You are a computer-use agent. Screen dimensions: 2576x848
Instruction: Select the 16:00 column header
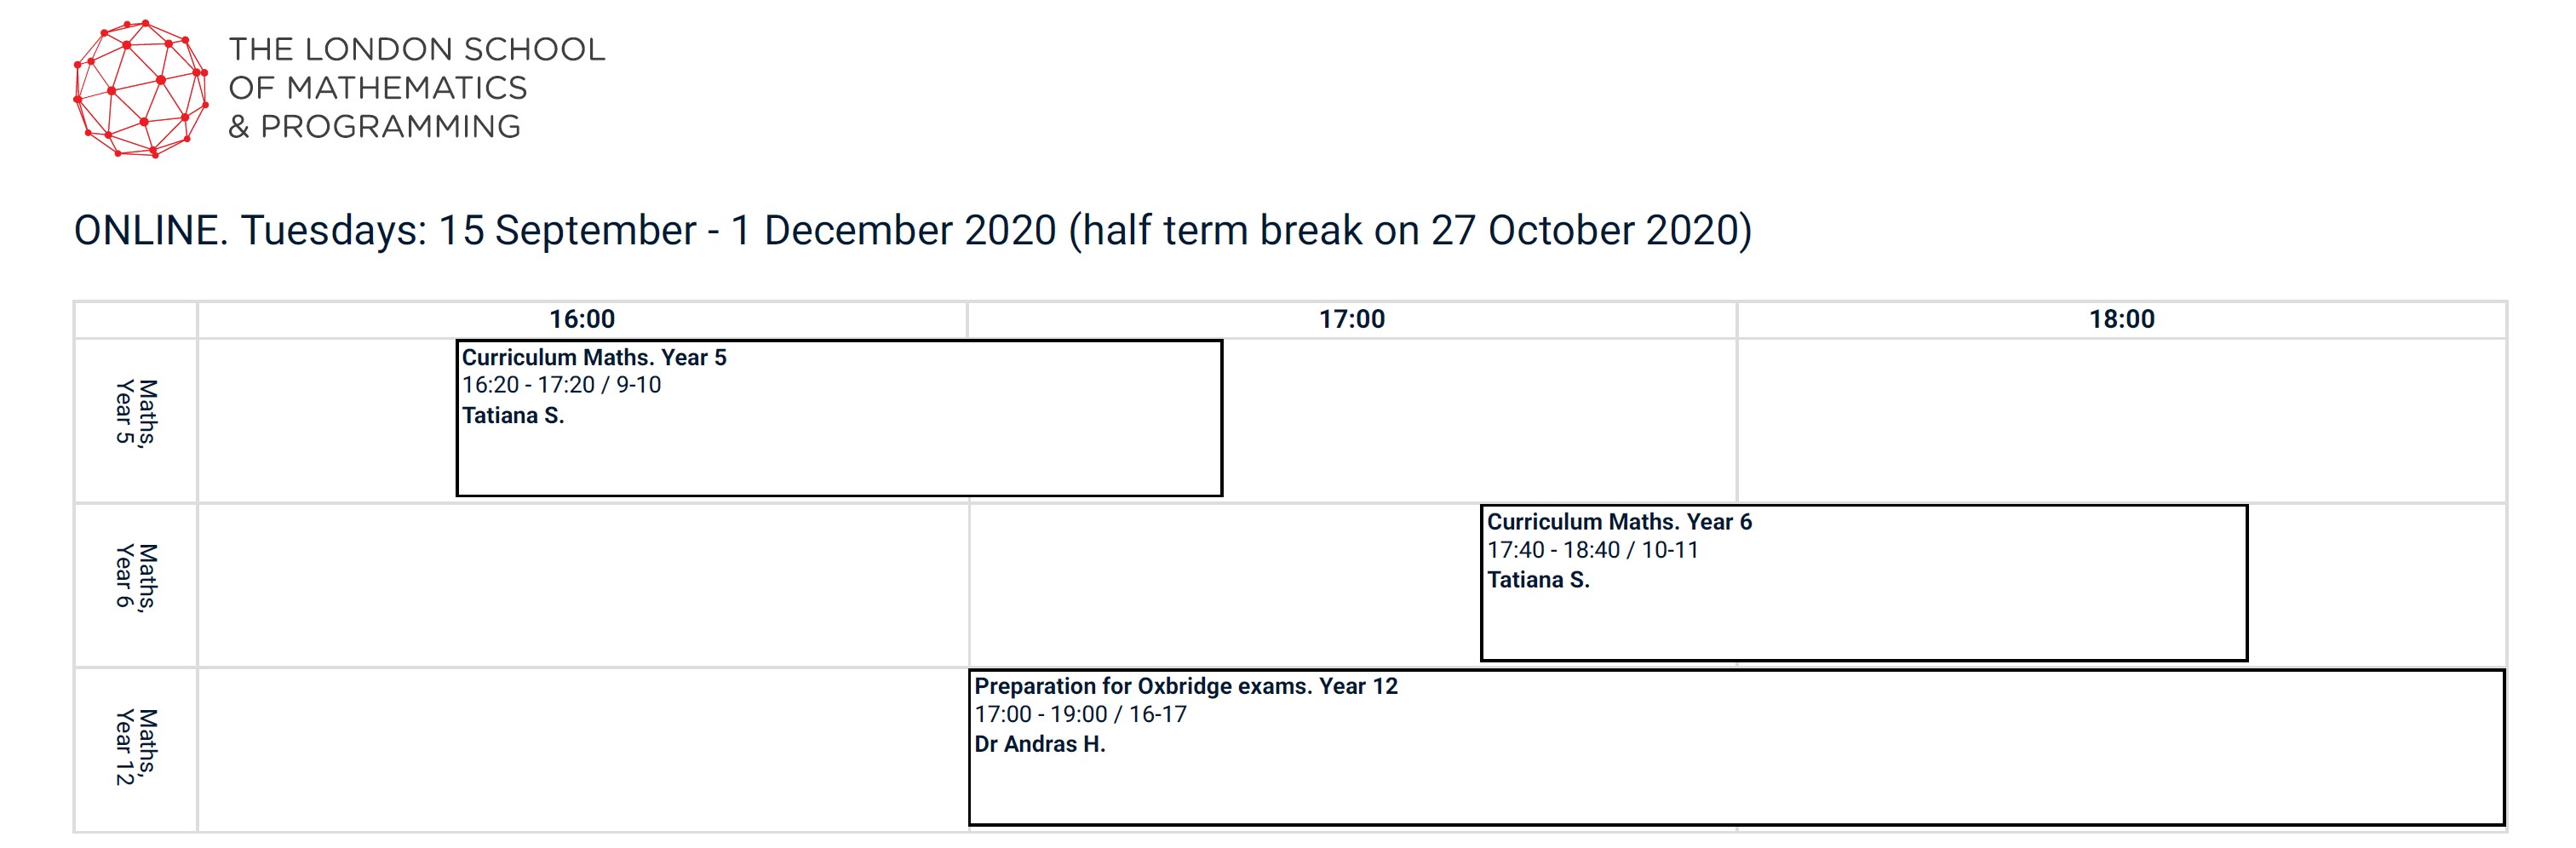tap(582, 319)
